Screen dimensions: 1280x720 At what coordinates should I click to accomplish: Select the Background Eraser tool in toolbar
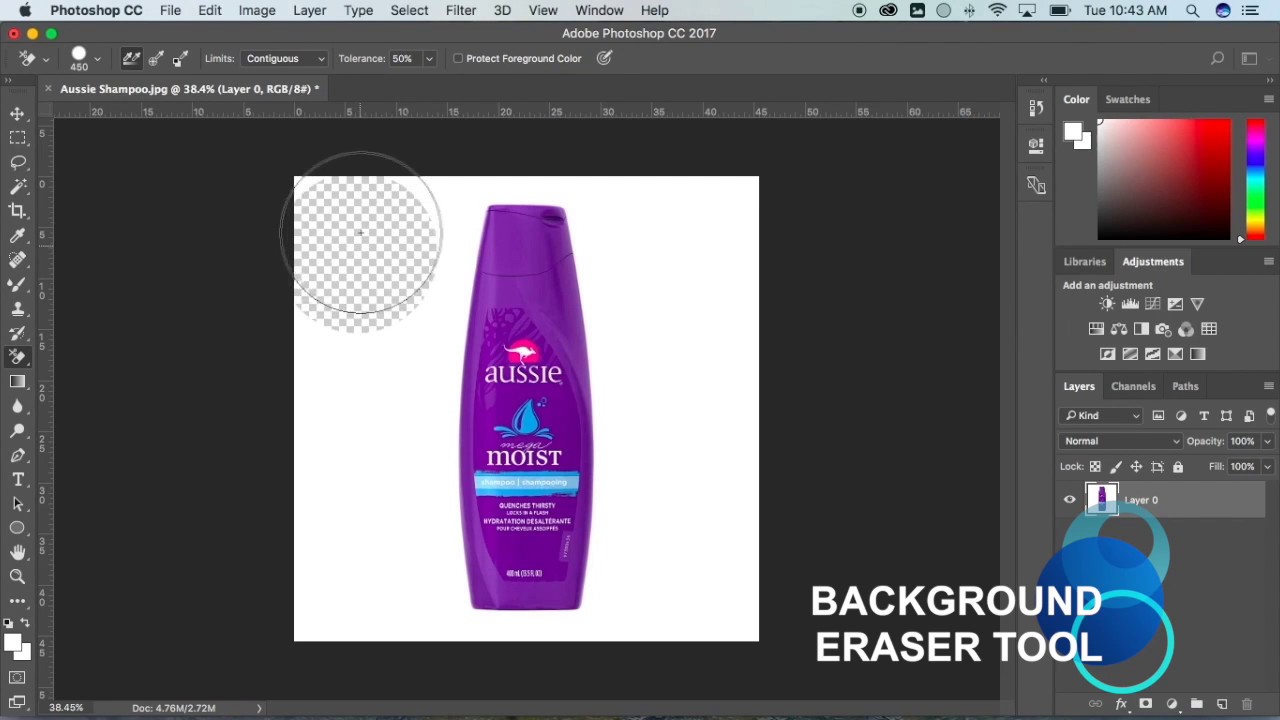tap(18, 357)
